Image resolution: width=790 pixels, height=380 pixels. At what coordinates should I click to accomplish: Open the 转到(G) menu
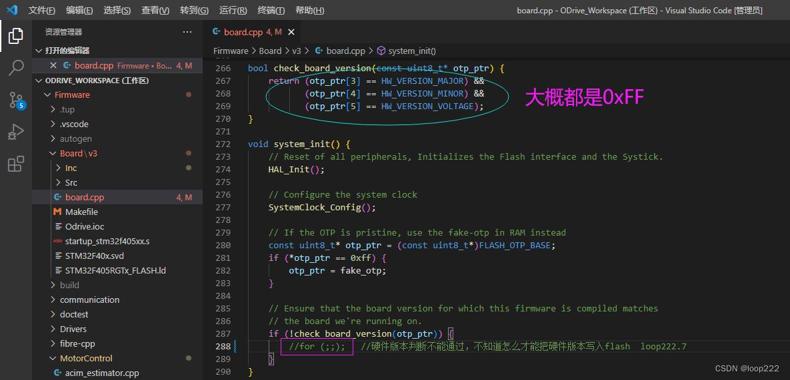click(x=194, y=10)
